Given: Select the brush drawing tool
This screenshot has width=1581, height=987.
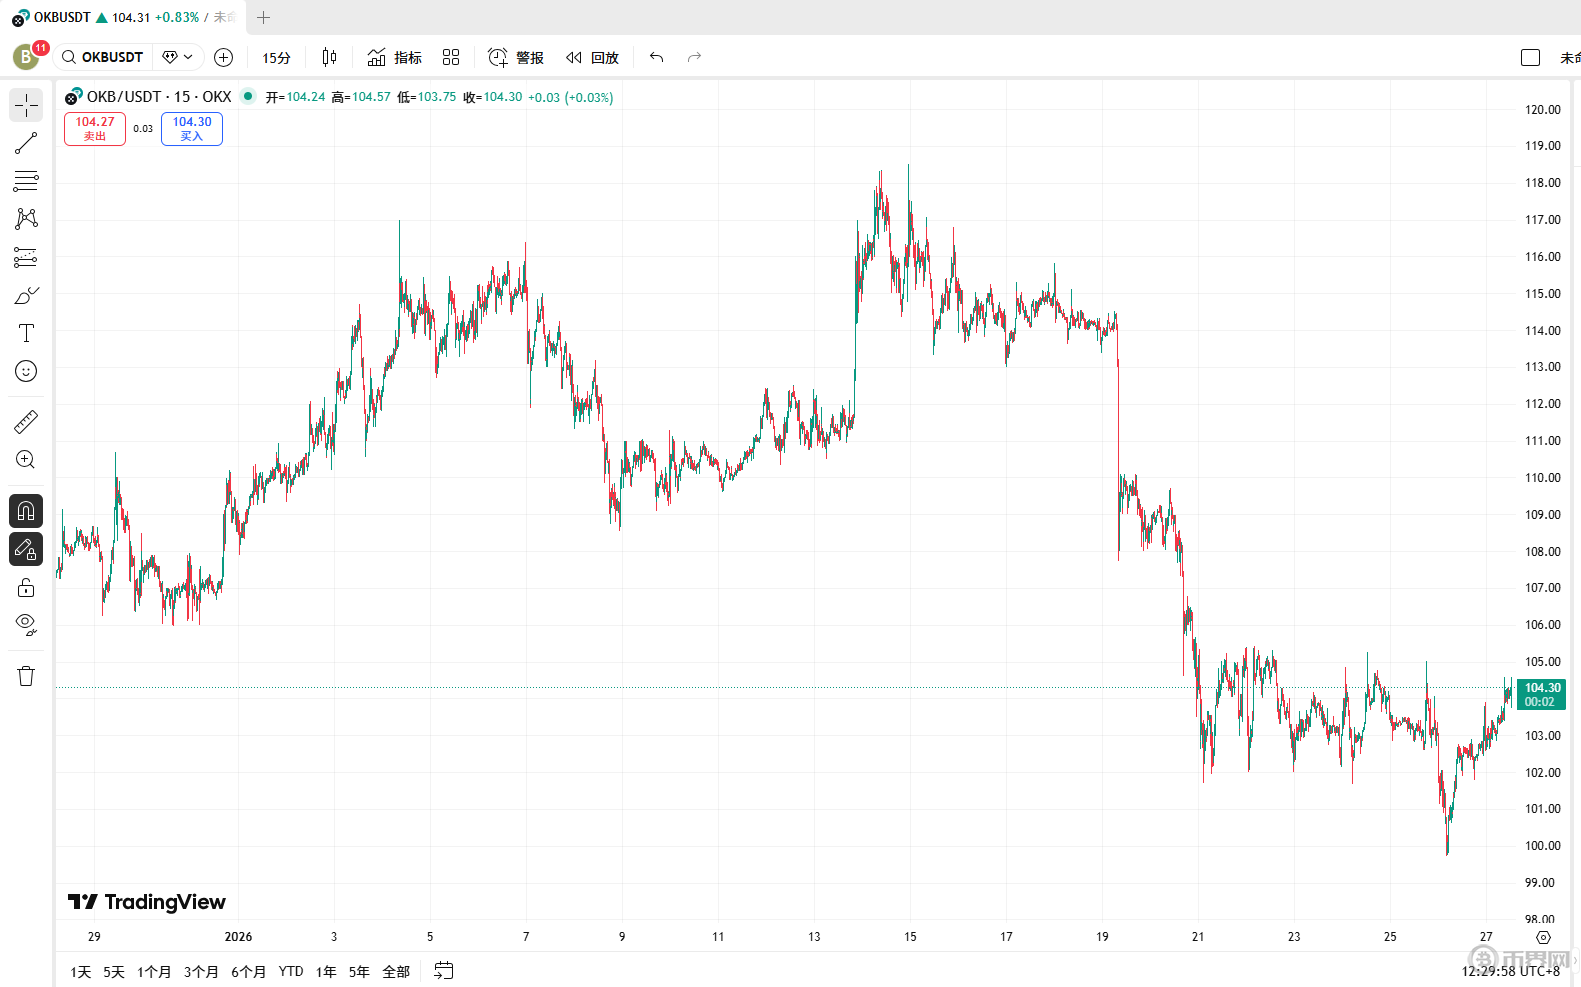Looking at the screenshot, I should pos(26,295).
